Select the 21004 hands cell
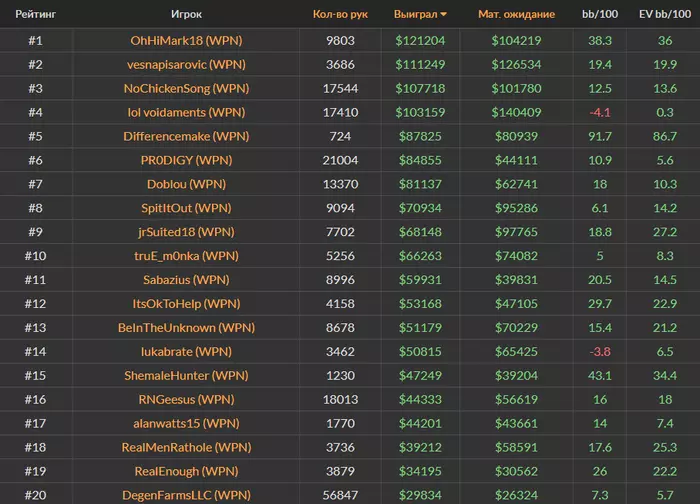Screen dimensions: 700x504 (340, 160)
